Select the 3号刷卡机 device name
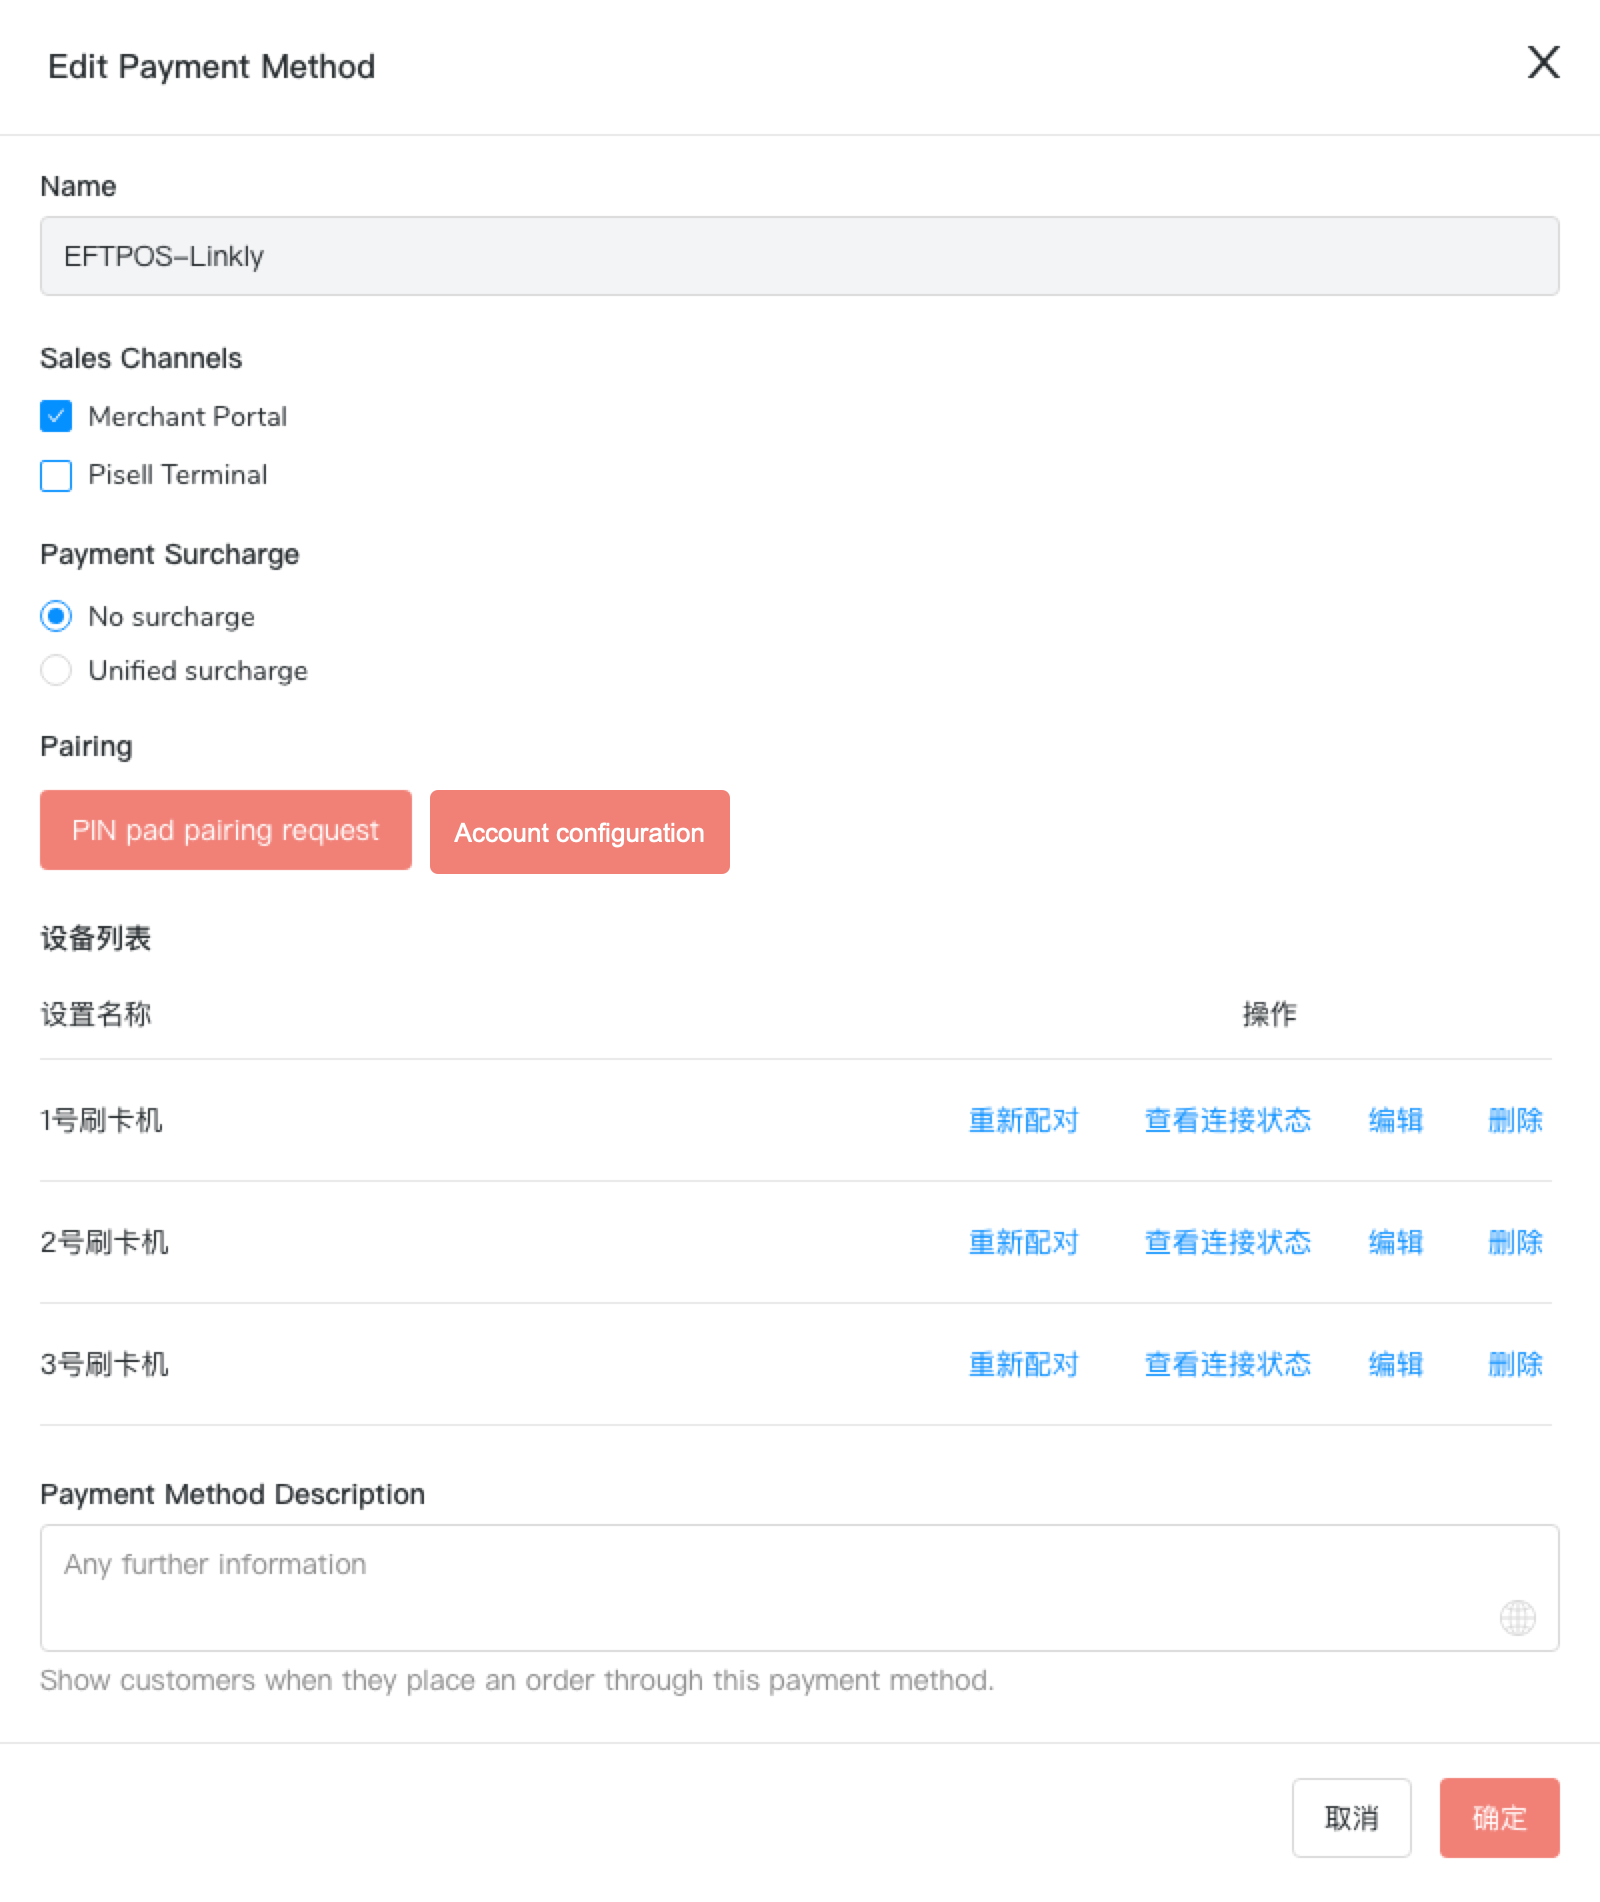 104,1364
